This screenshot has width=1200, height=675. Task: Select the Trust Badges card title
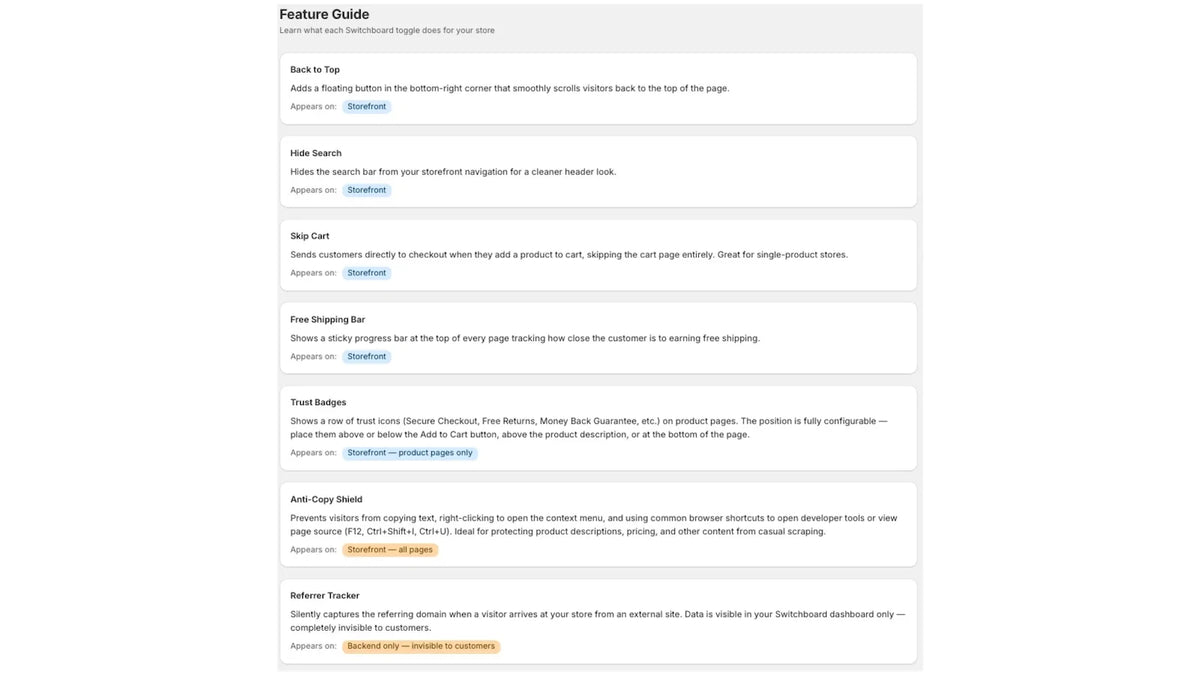[318, 403]
